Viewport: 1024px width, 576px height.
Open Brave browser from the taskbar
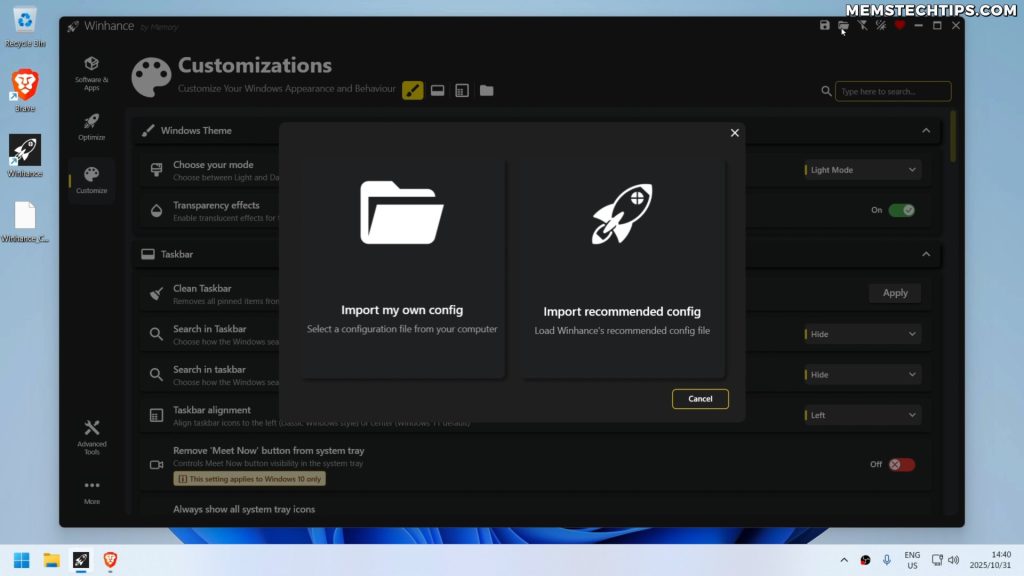(110, 559)
